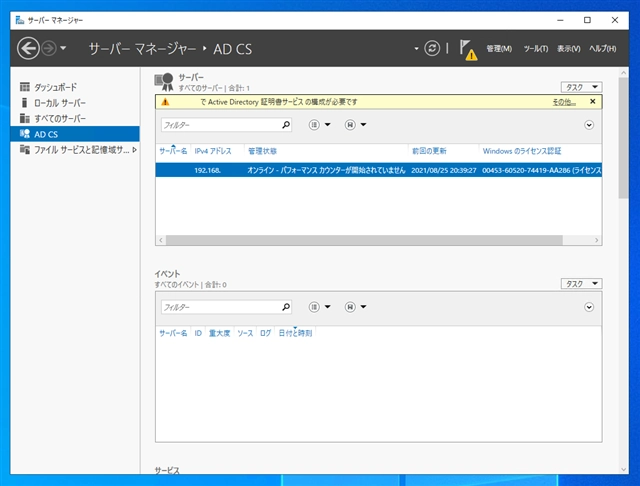The image size is (640, 486).
Task: Click the back navigation arrow button
Action: [x=28, y=48]
